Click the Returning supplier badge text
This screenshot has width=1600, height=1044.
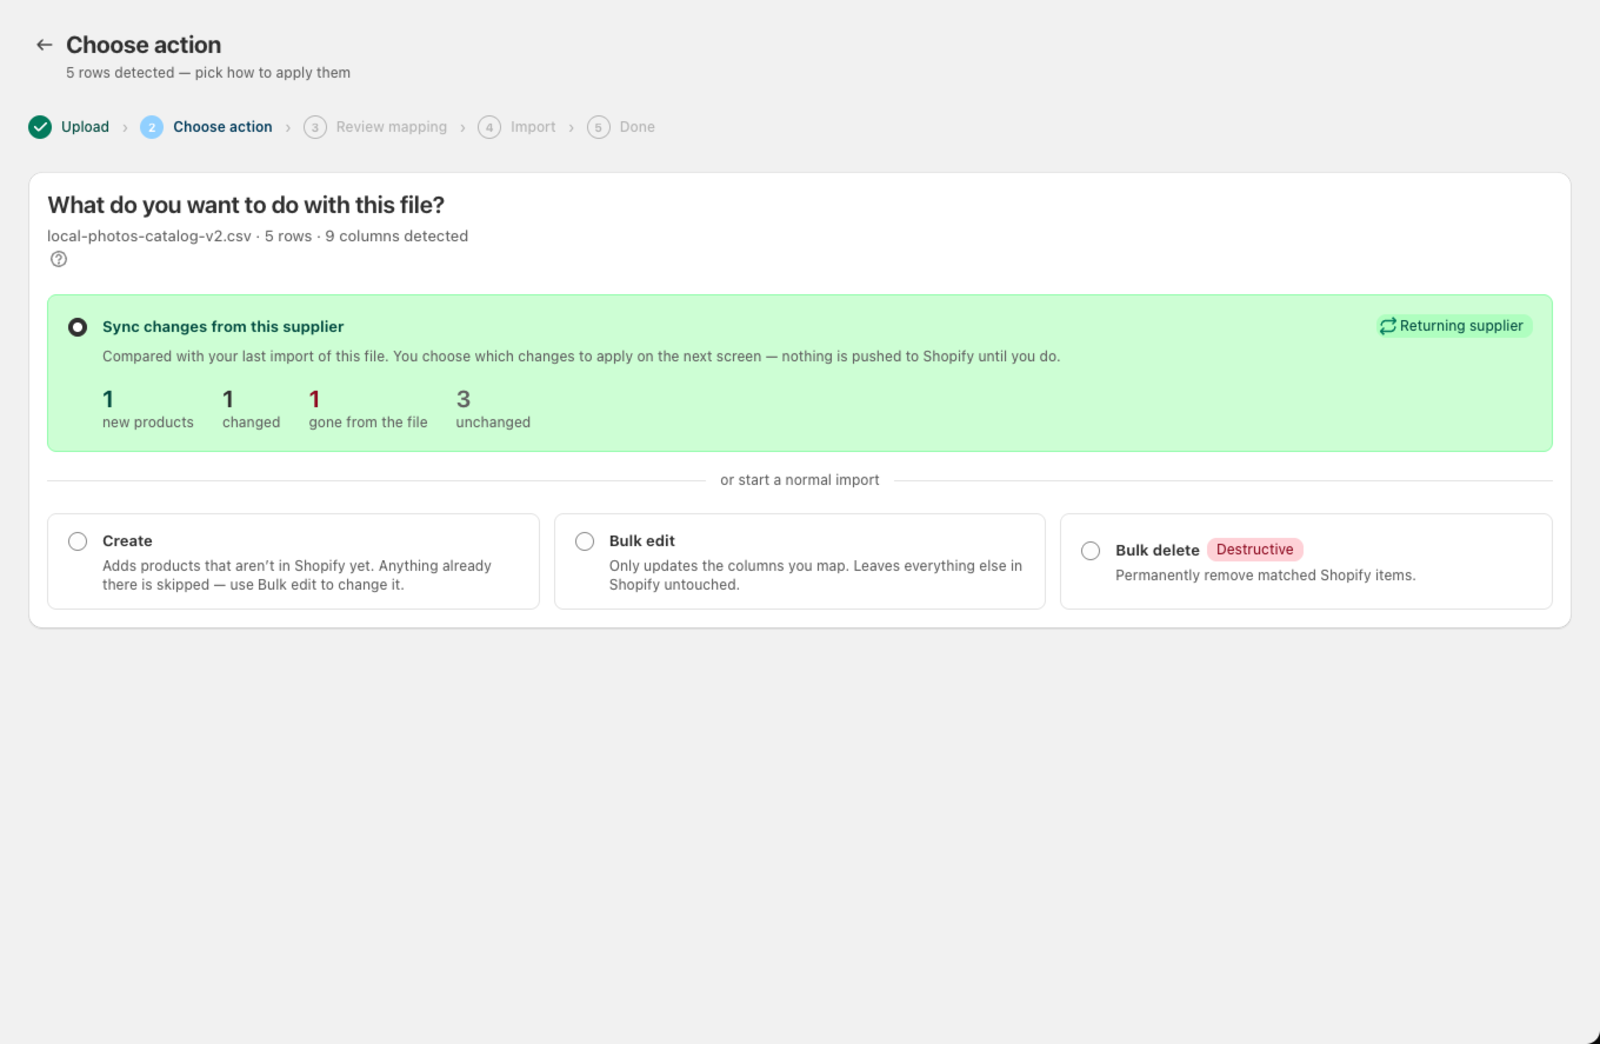[1461, 326]
